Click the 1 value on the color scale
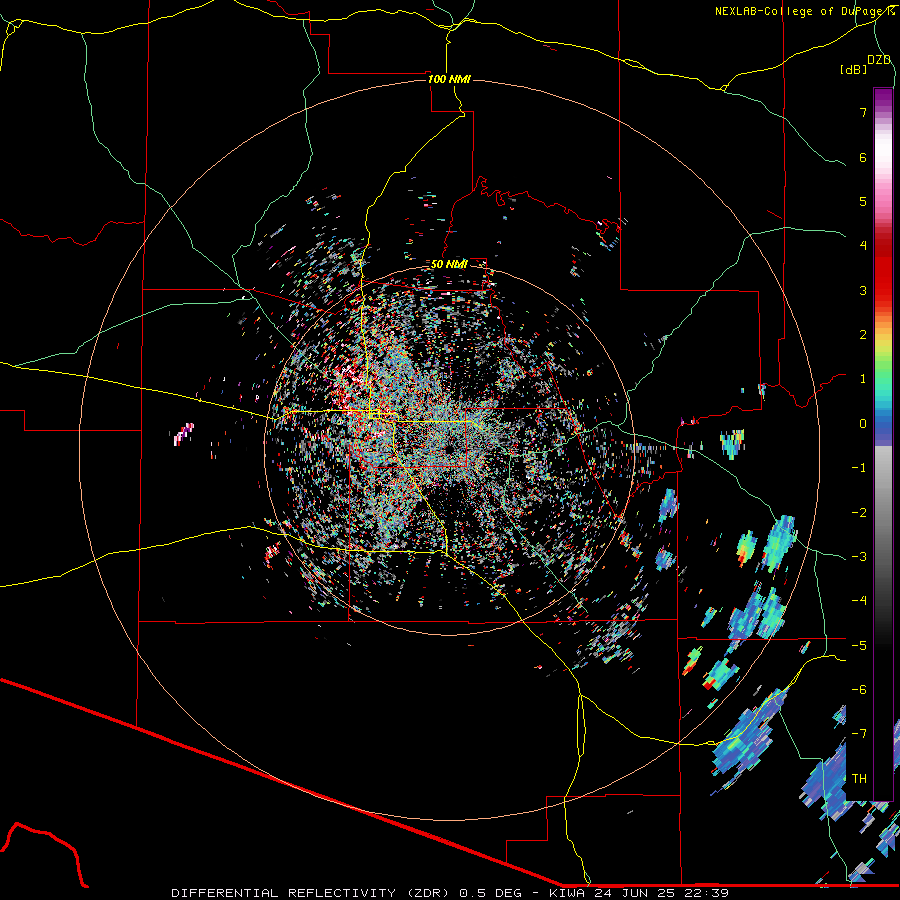The image size is (900, 900). [863, 379]
